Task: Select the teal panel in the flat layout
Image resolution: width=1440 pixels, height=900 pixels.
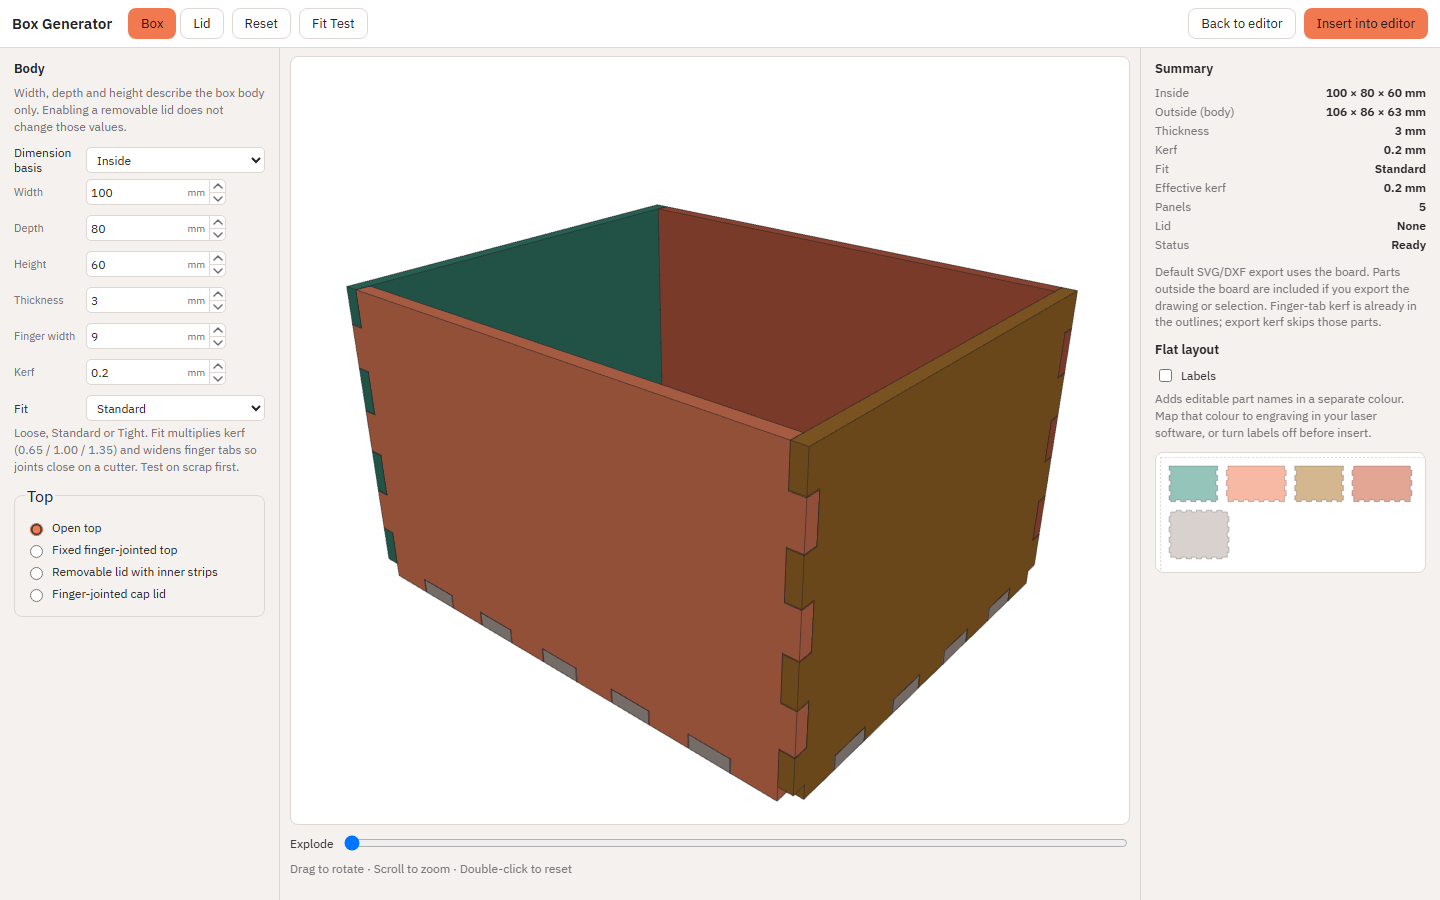Action: 1193,484
